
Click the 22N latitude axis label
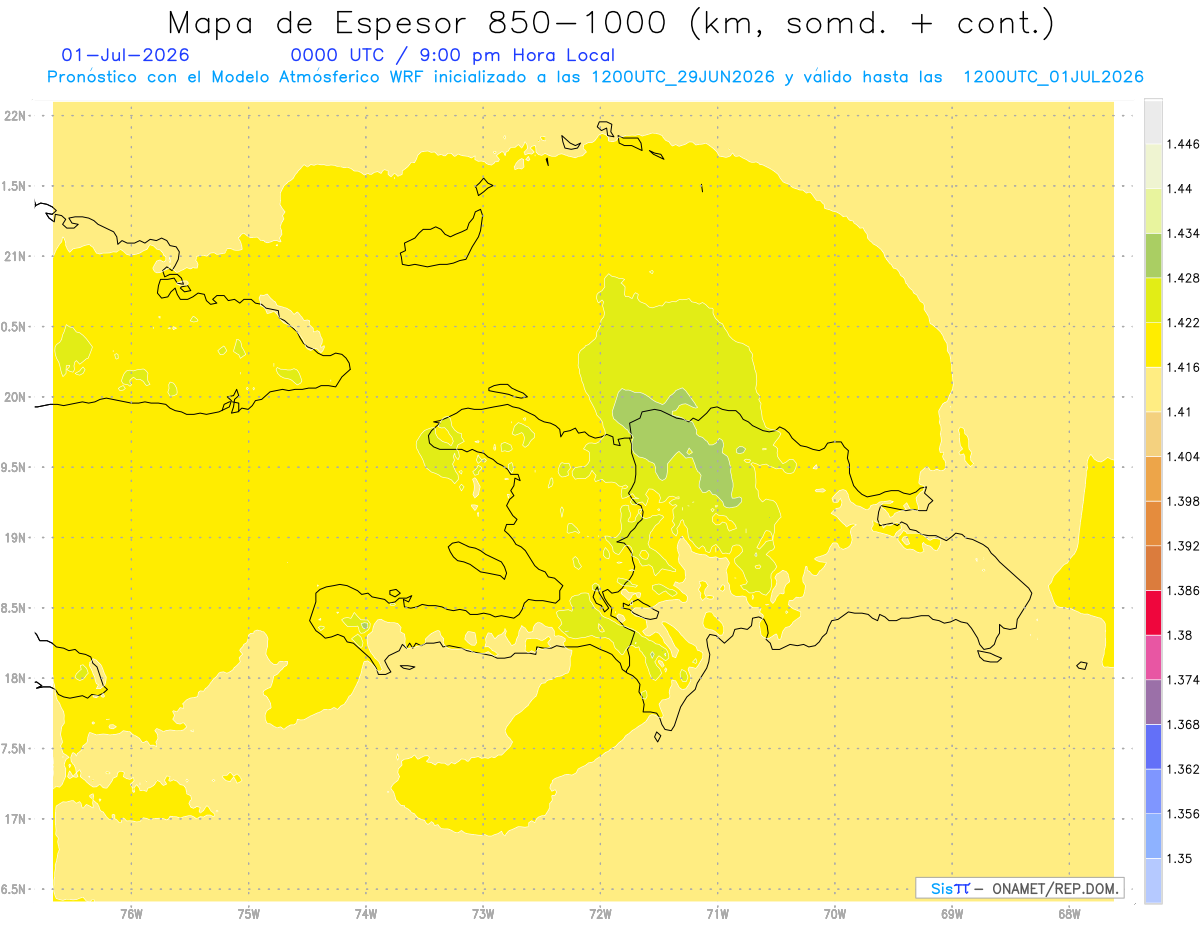16,115
